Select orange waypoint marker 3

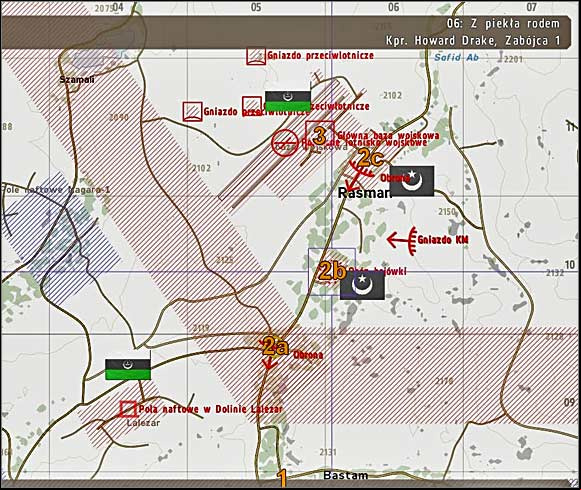(319, 136)
